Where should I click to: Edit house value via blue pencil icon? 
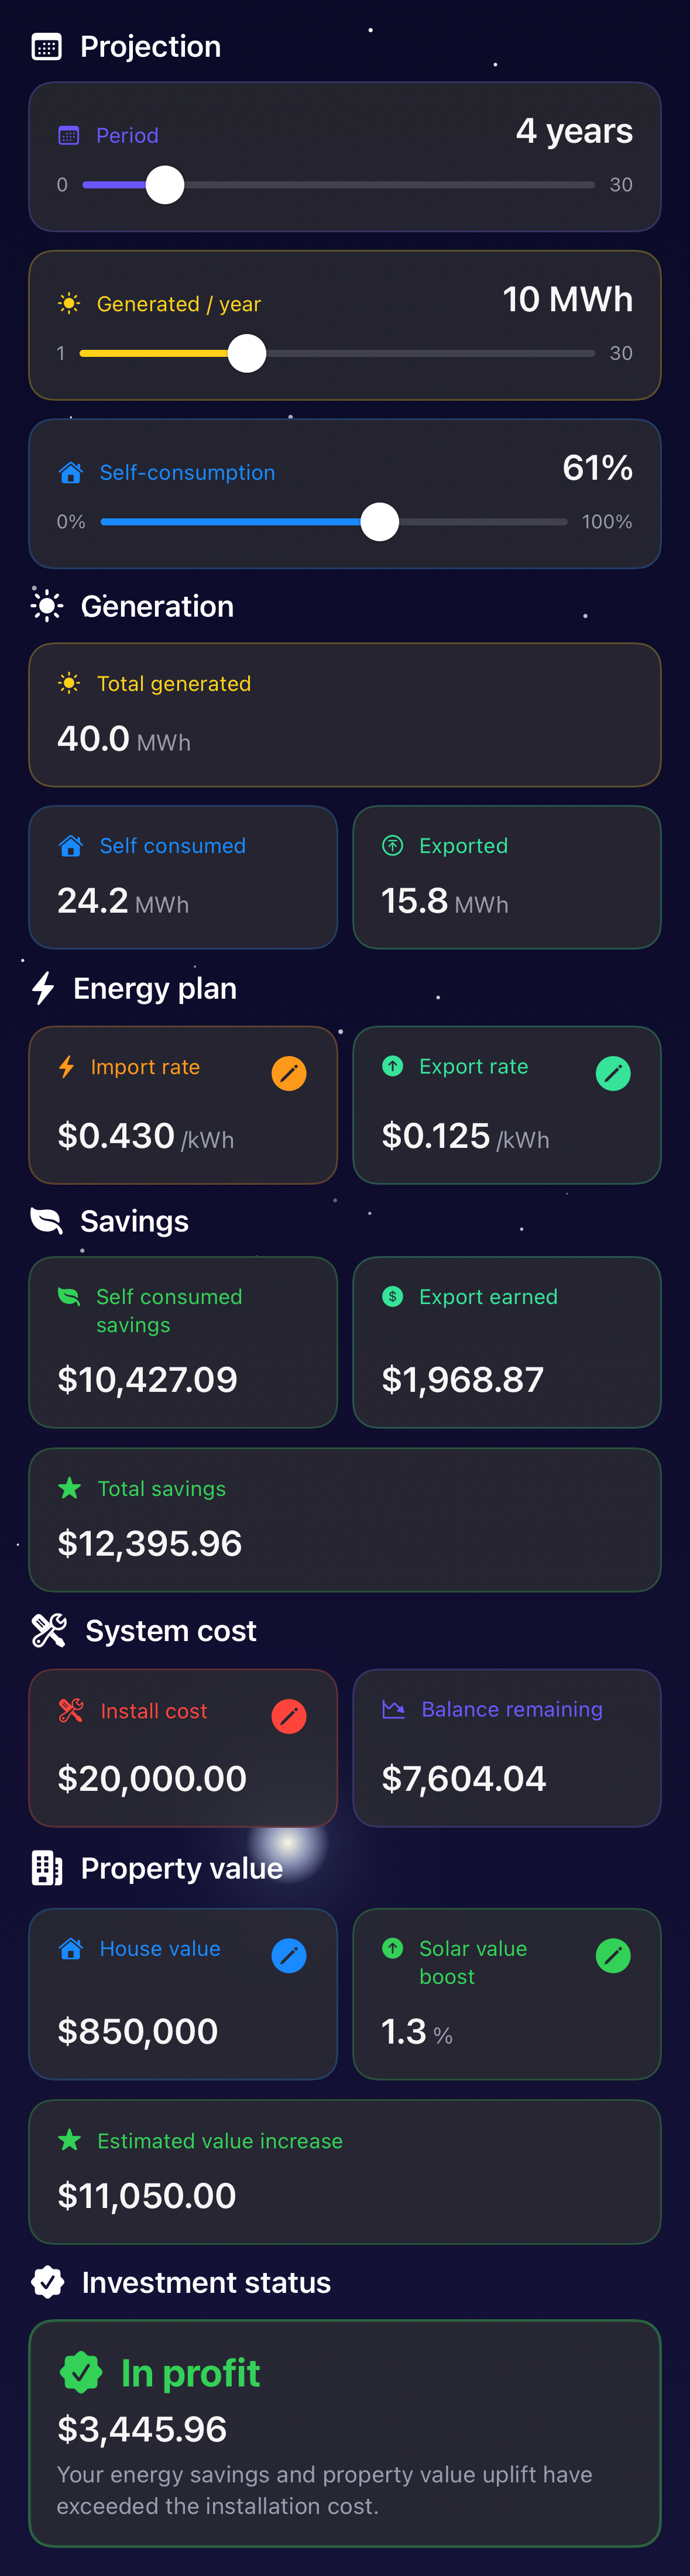click(x=289, y=1955)
